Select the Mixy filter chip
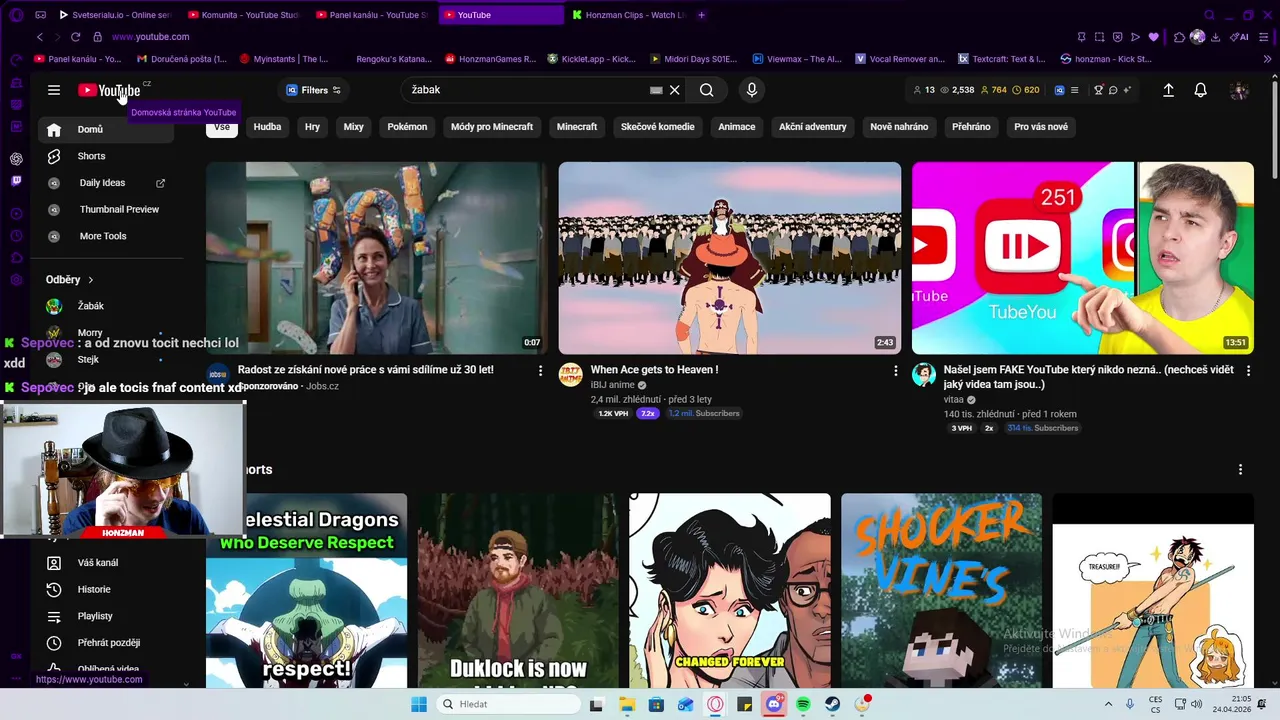The image size is (1280, 720). (354, 127)
